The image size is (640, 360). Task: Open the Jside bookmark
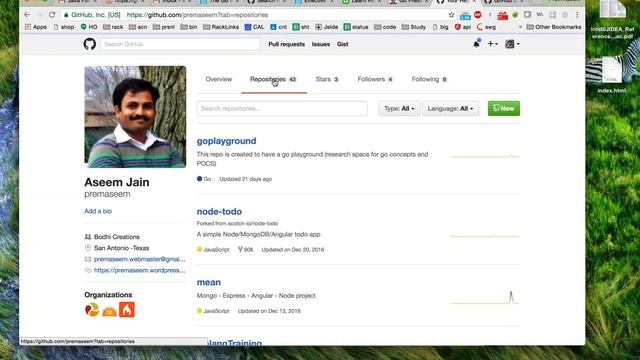[x=327, y=27]
